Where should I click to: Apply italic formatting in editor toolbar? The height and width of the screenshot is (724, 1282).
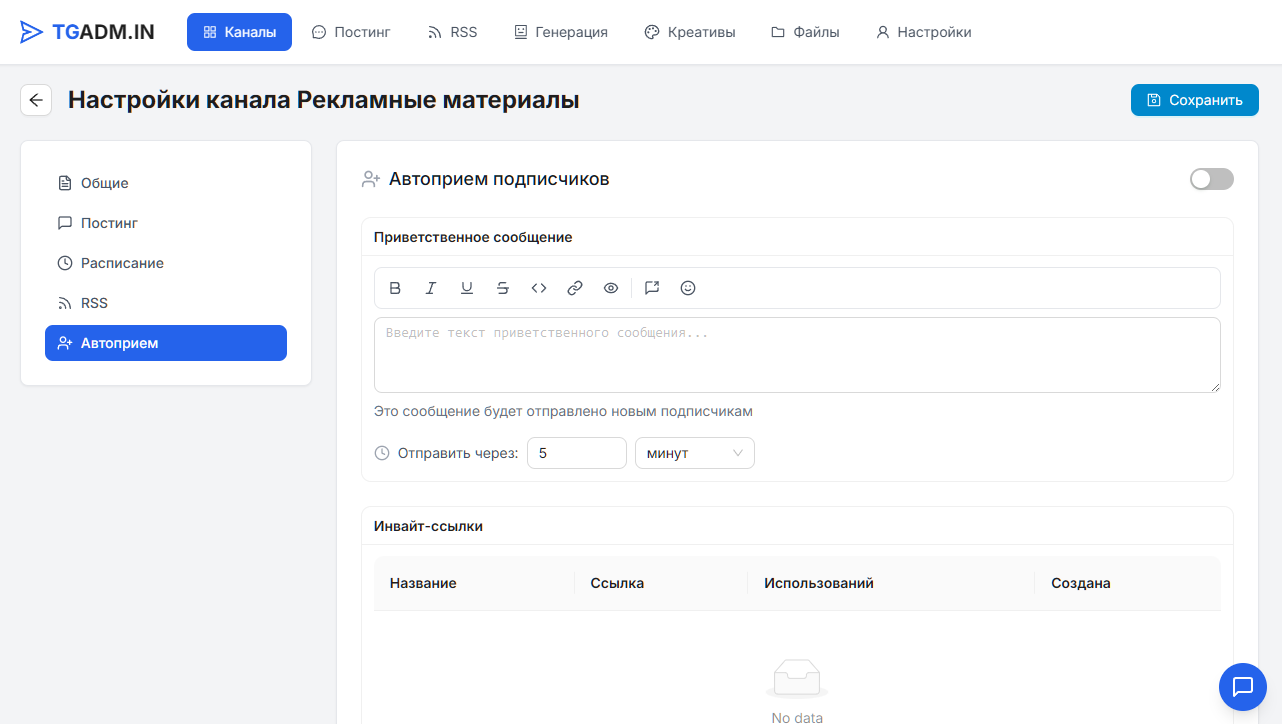pos(431,288)
